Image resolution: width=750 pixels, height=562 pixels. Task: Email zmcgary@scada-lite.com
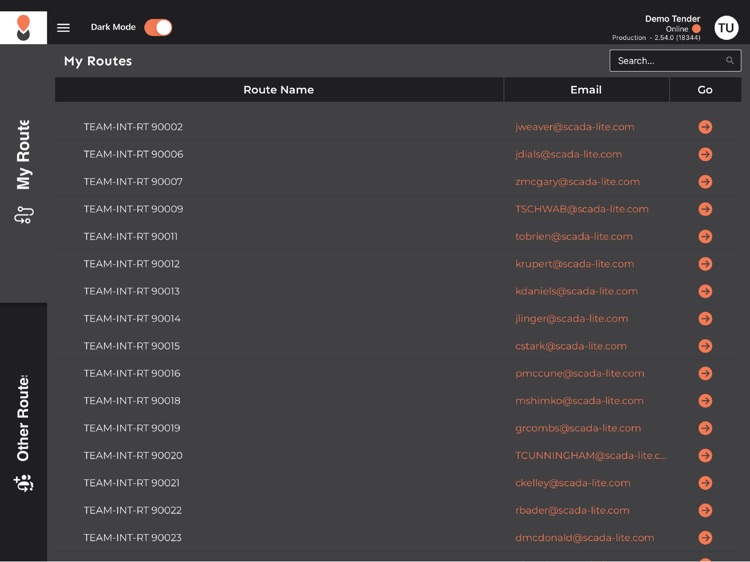pyautogui.click(x=577, y=182)
